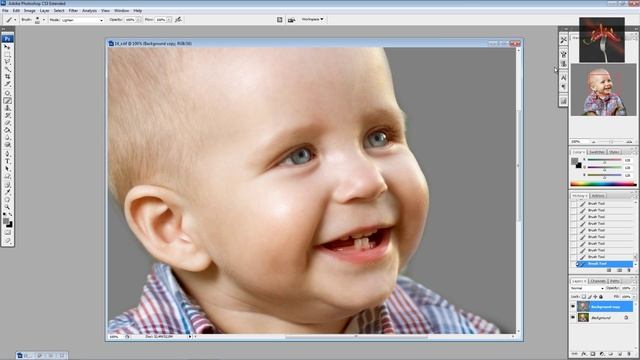Select the Blur tool
Screen dimensions: 640x360
[x=7, y=137]
